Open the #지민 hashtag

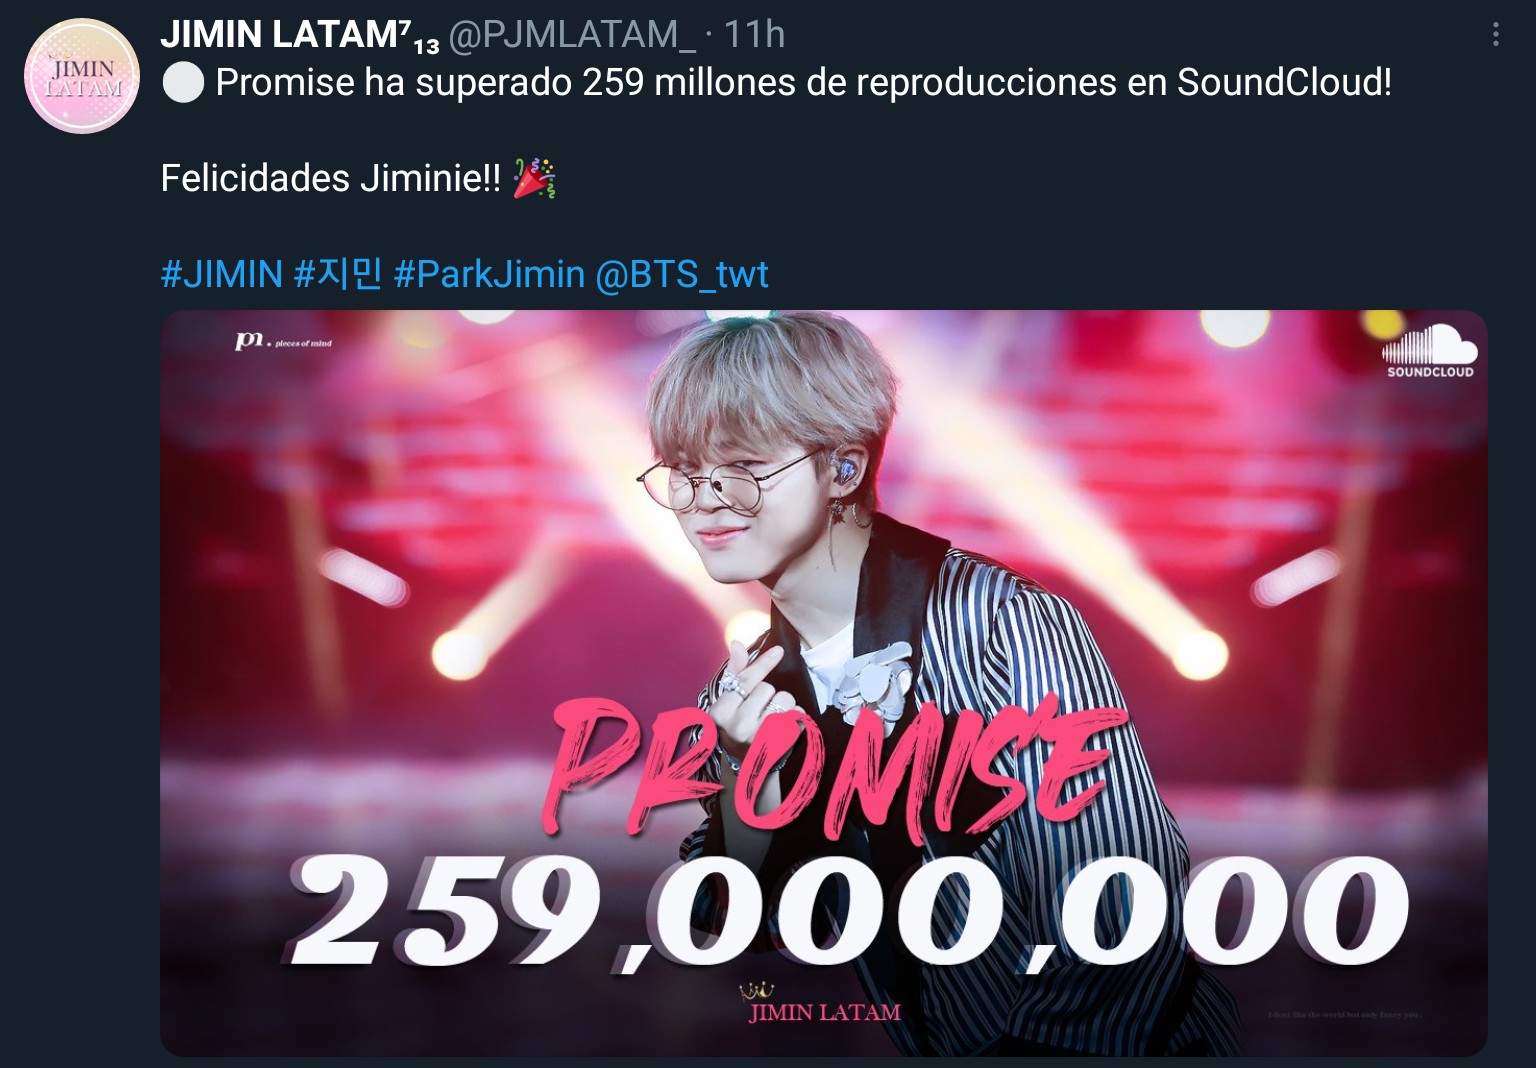pyautogui.click(x=338, y=274)
